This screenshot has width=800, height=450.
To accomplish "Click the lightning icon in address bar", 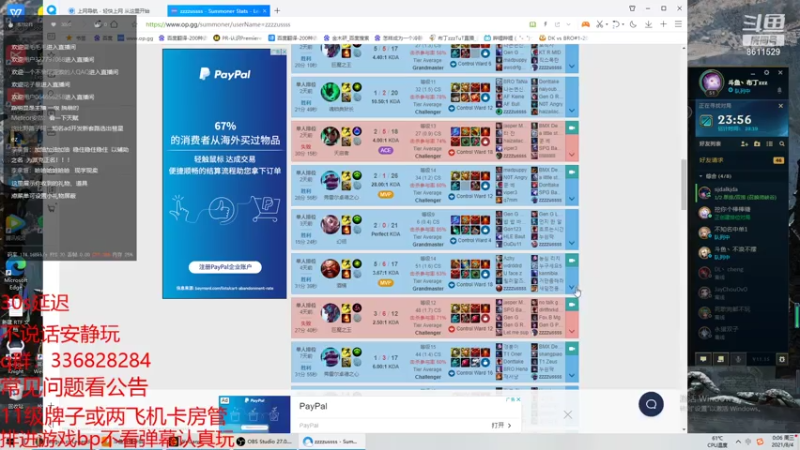I will (545, 24).
